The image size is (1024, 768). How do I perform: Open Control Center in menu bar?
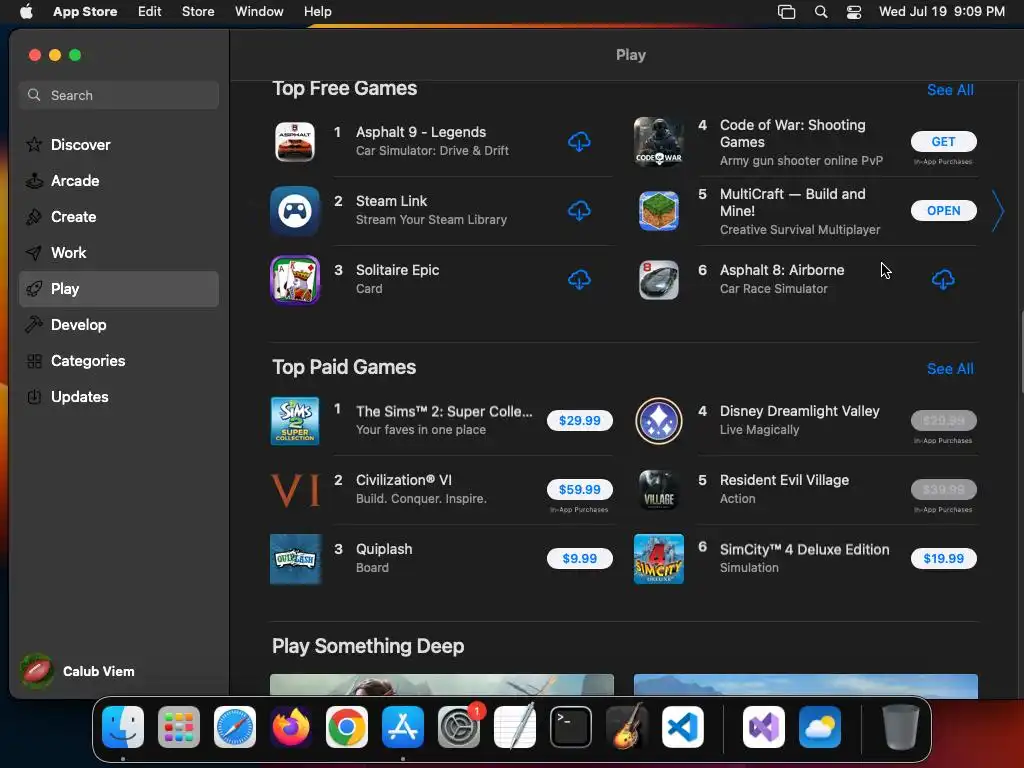click(854, 12)
